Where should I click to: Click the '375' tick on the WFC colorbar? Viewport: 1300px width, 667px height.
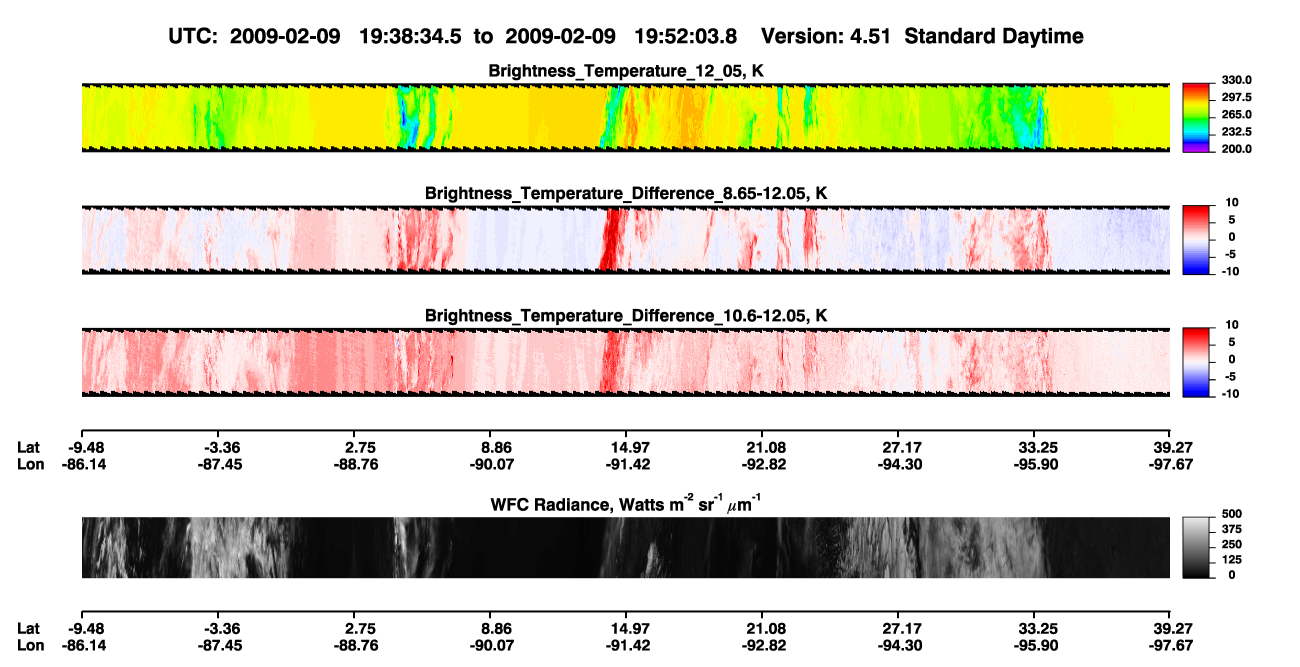tap(1232, 529)
